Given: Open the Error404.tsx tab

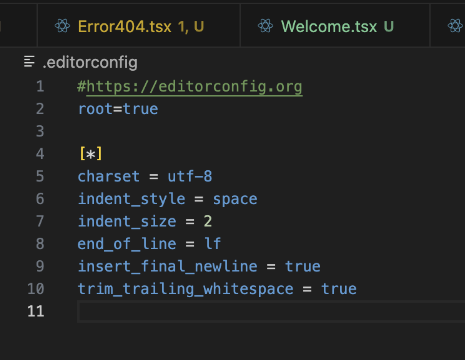Looking at the screenshot, I should coord(139,26).
